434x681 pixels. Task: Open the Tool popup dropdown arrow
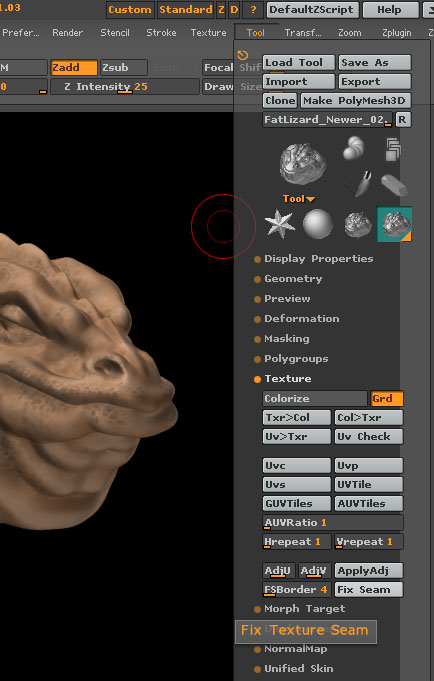pyautogui.click(x=310, y=199)
